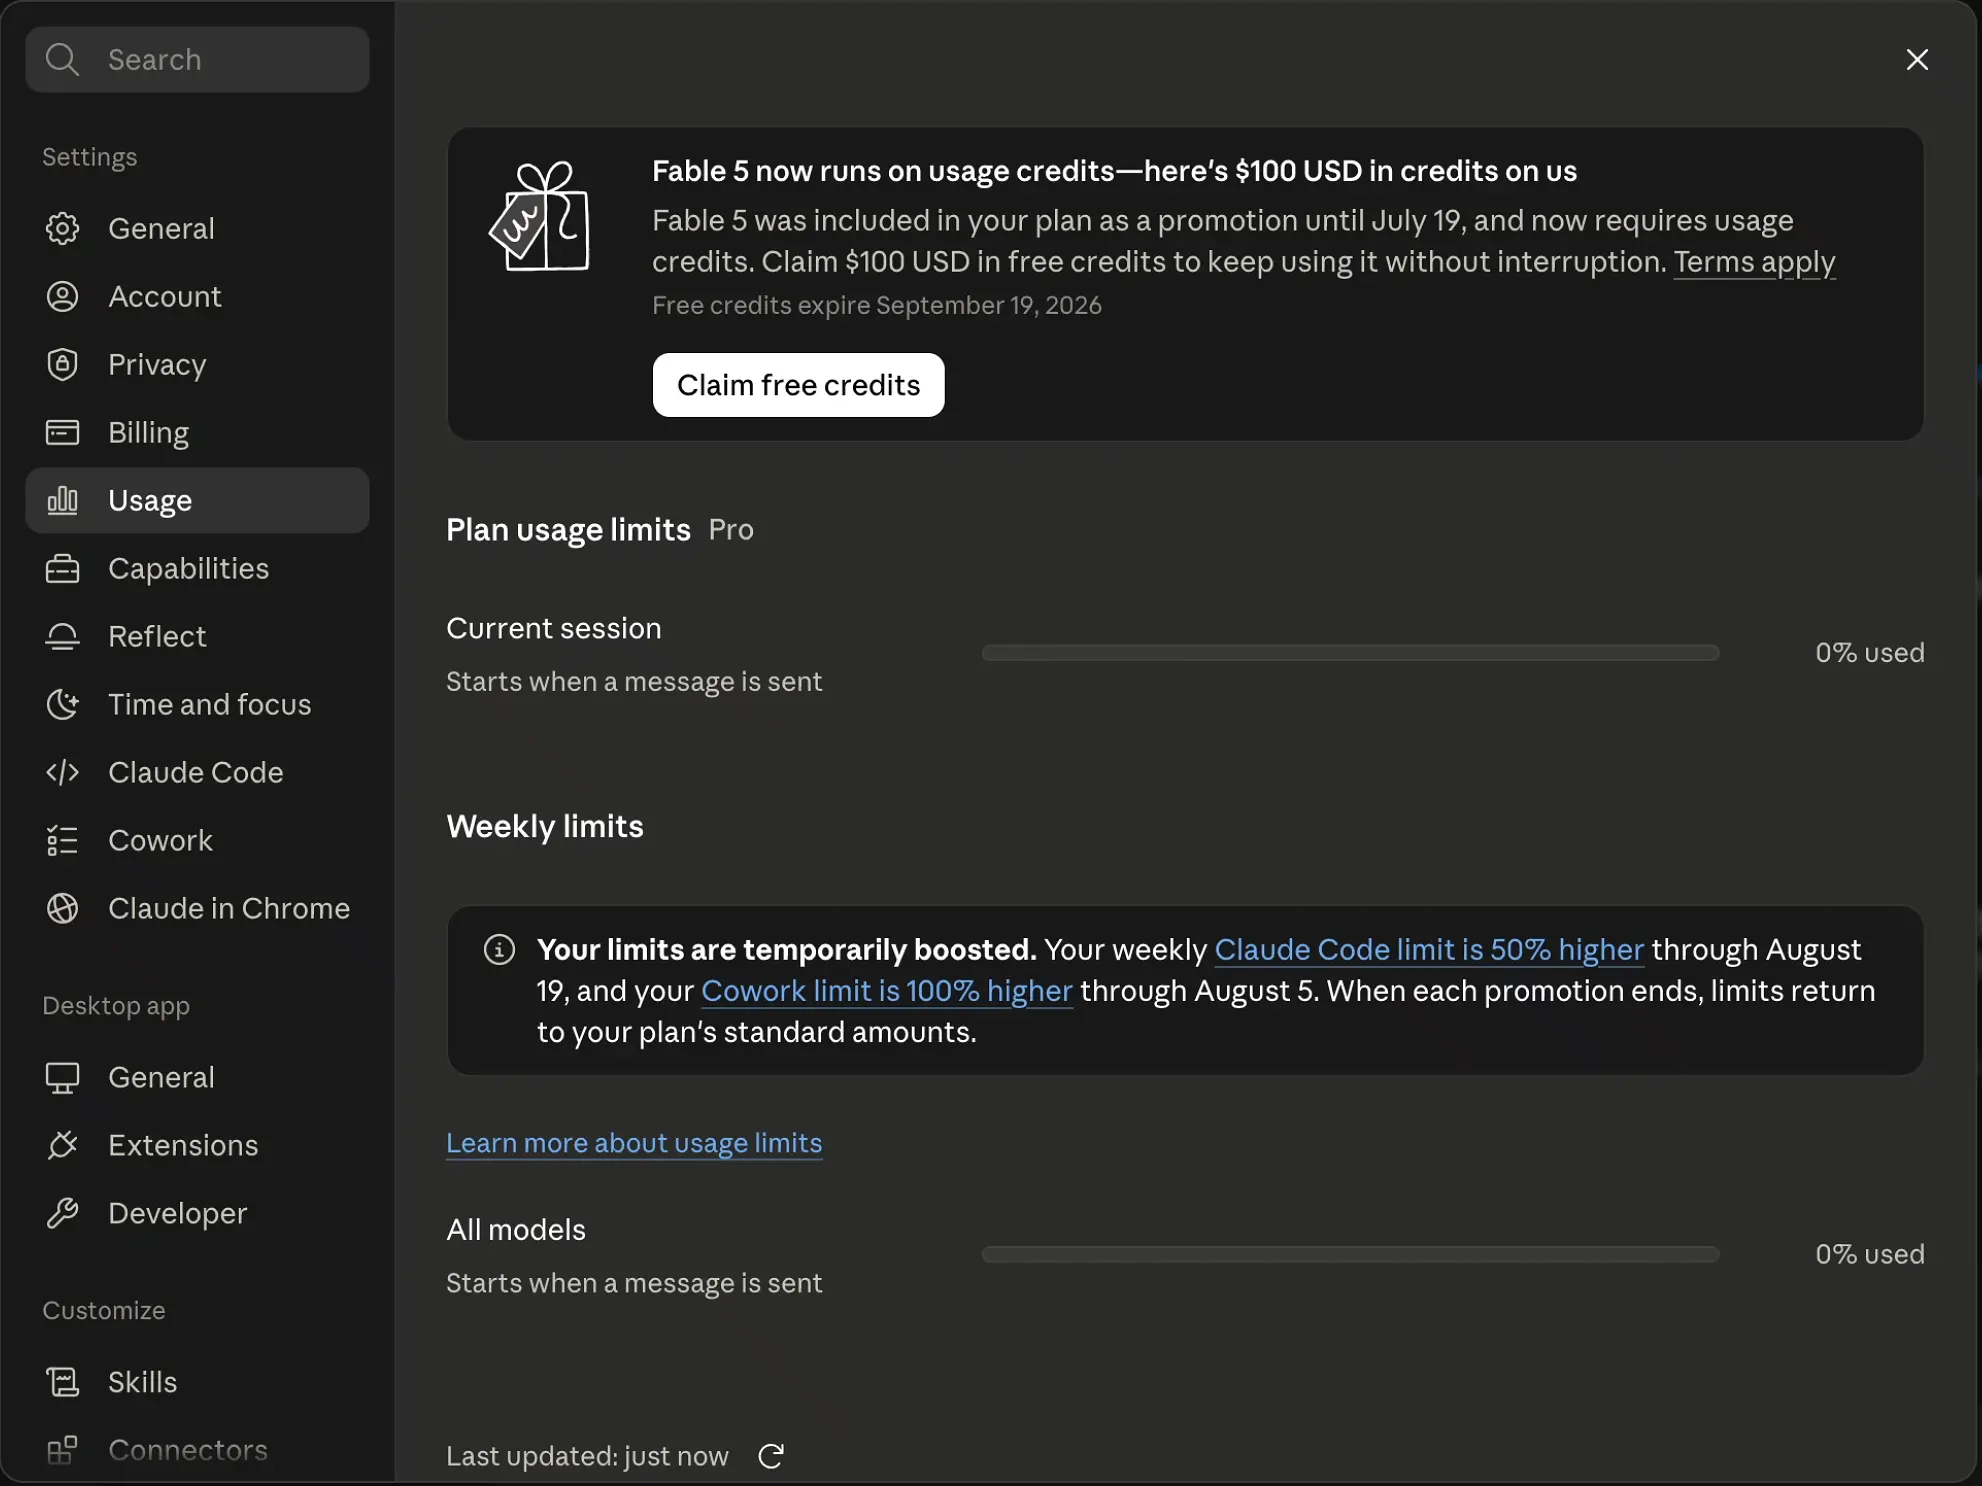The height and width of the screenshot is (1486, 1982).
Task: Click the gift box icon in credits banner
Action: point(540,216)
